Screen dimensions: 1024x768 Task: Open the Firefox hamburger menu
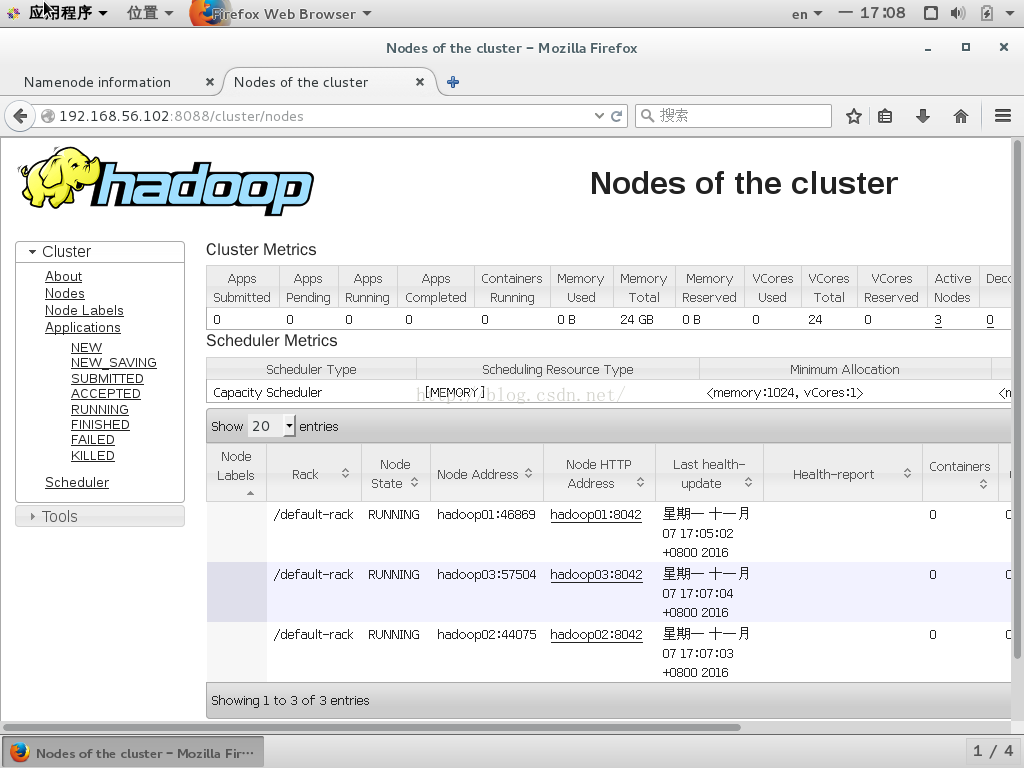click(x=1003, y=116)
